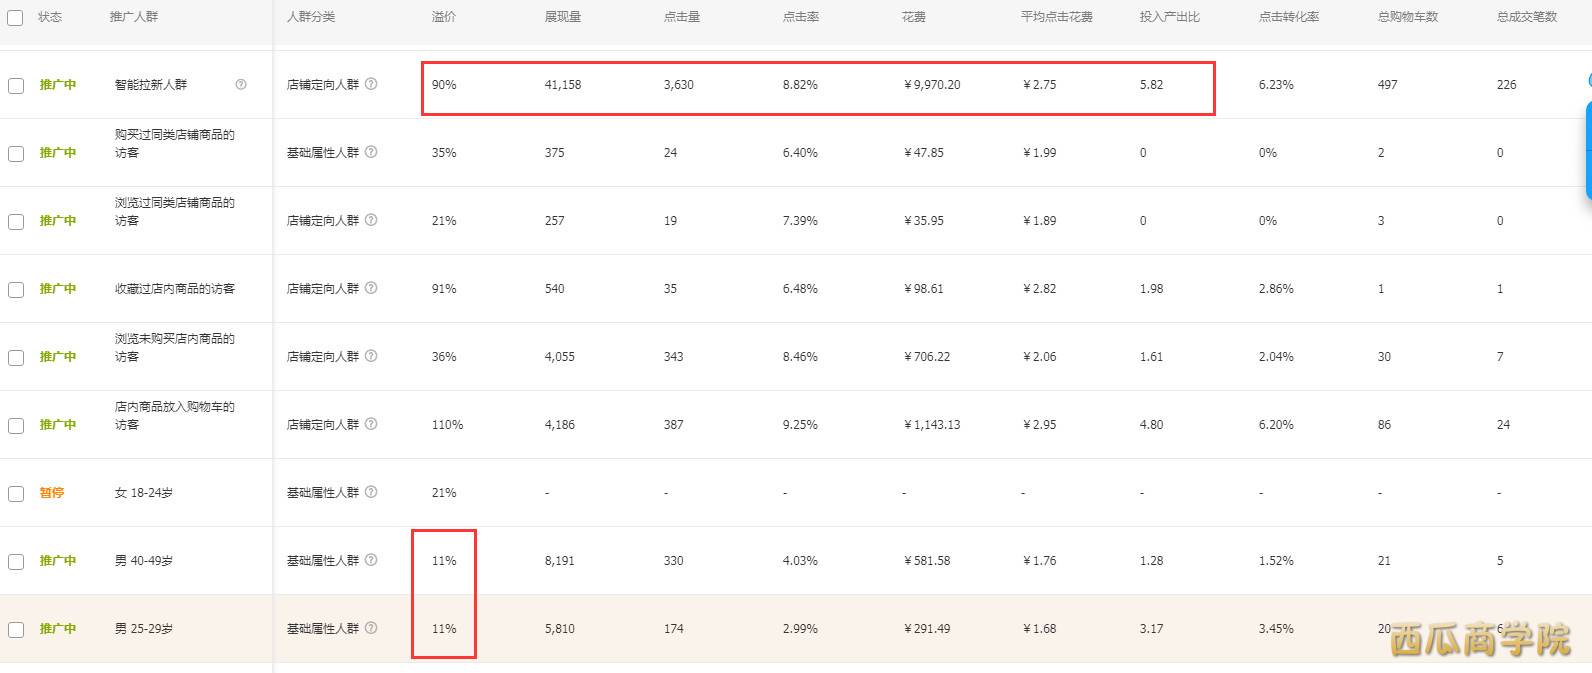Click the 状态 column header
The image size is (1592, 673).
pyautogui.click(x=50, y=17)
